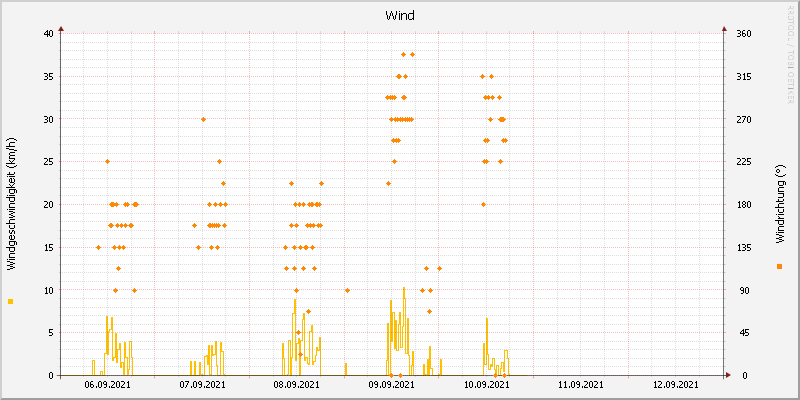Click date label 06.09.2021

107,385
